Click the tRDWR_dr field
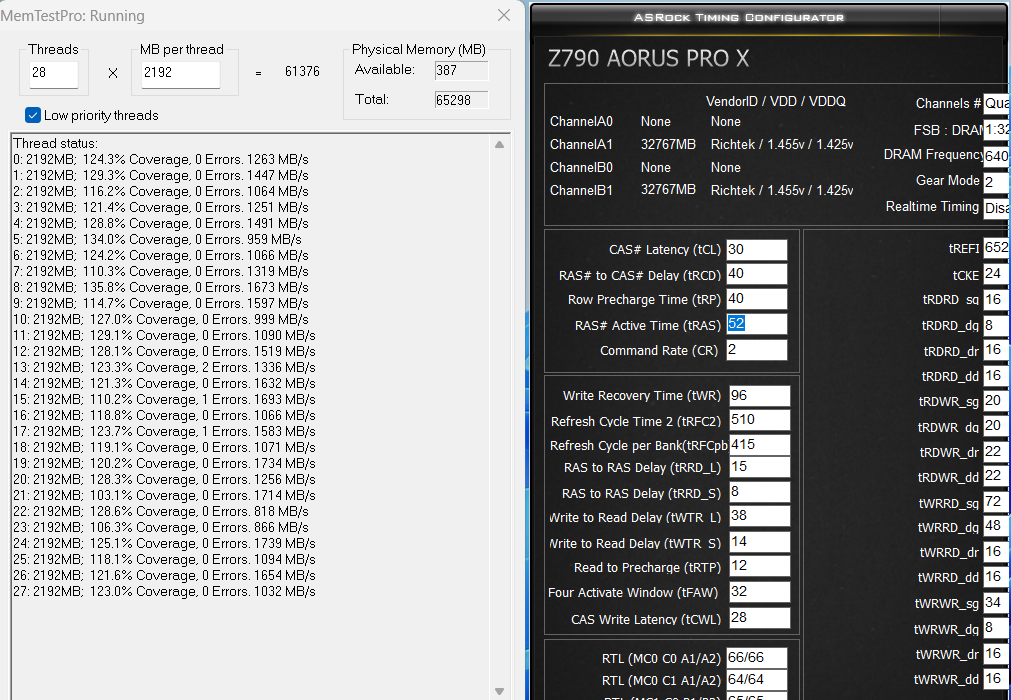Viewport: 1011px width, 700px height. [x=997, y=452]
